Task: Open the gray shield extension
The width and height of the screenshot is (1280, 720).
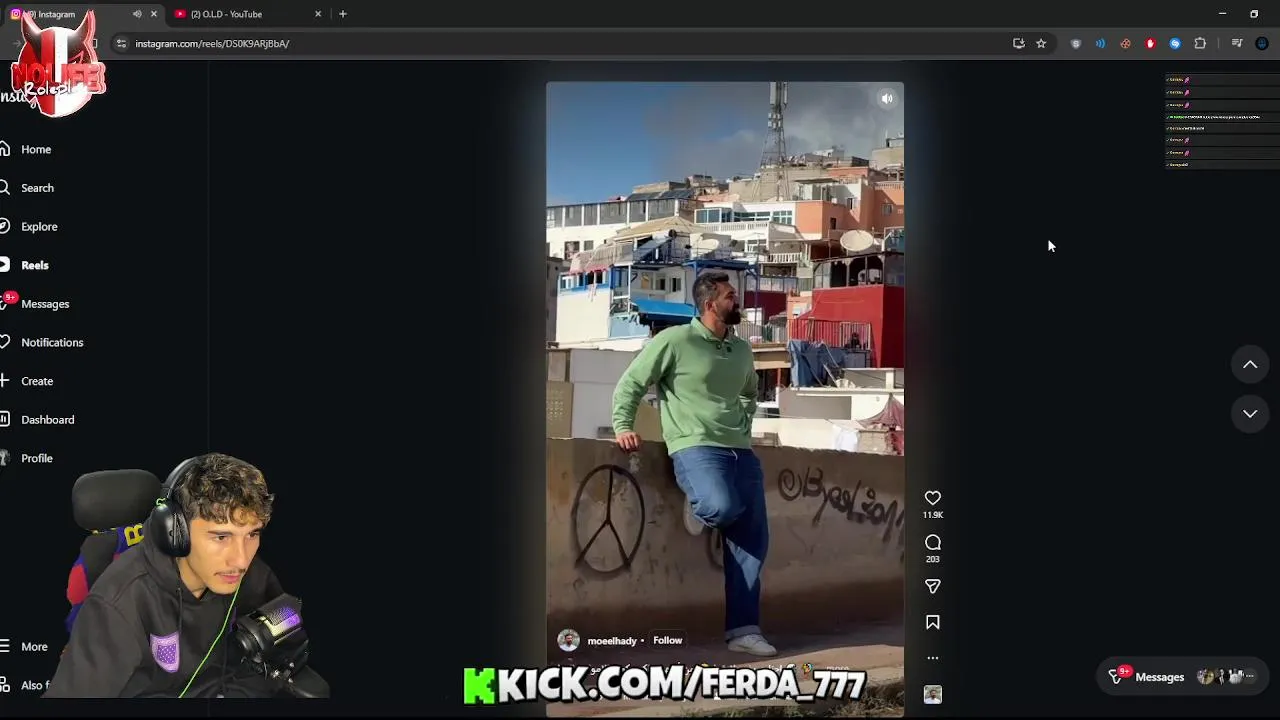Action: (1076, 44)
